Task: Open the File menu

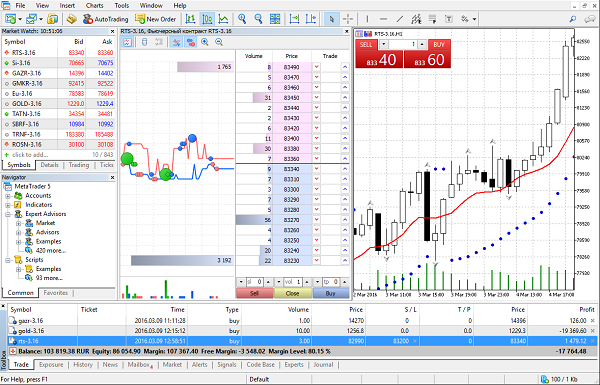Action: coord(20,5)
